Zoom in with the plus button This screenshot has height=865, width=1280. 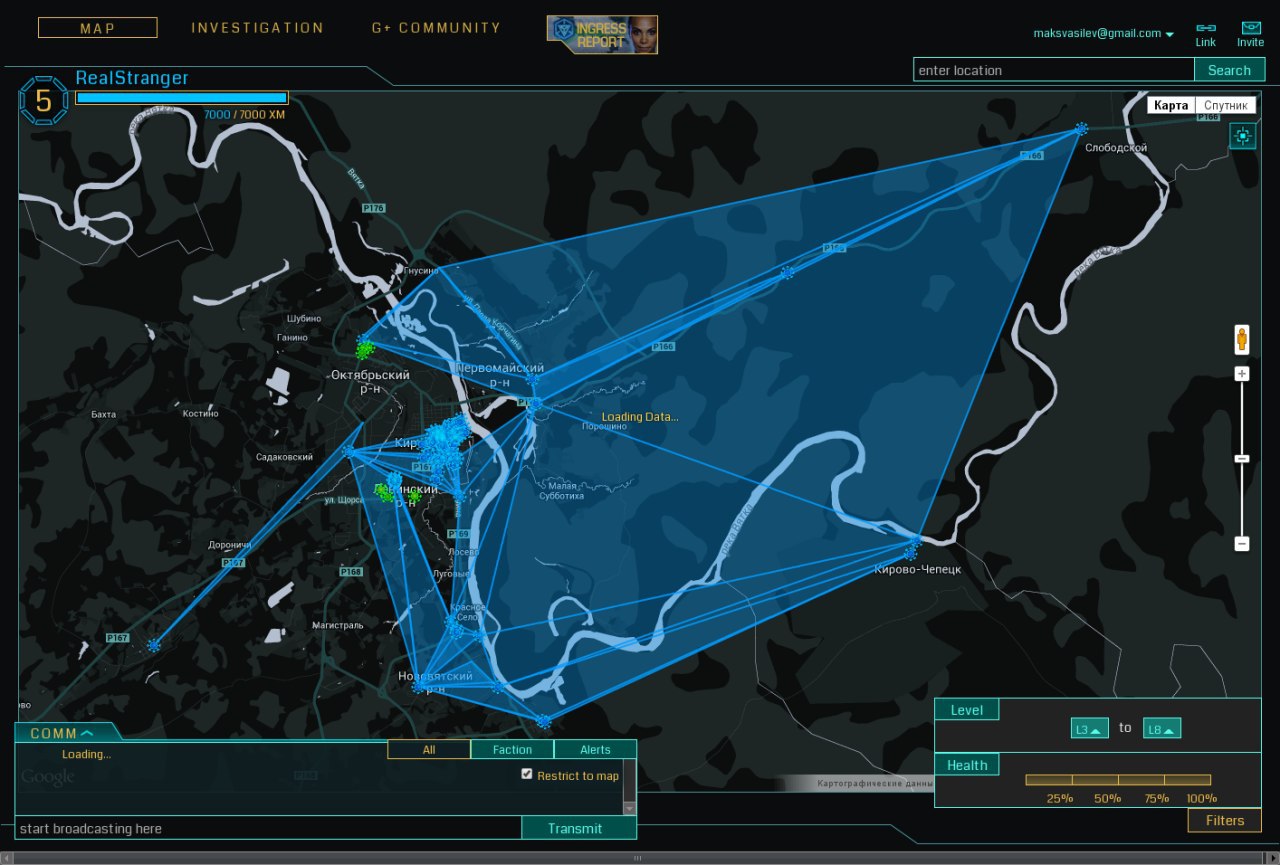[1242, 374]
